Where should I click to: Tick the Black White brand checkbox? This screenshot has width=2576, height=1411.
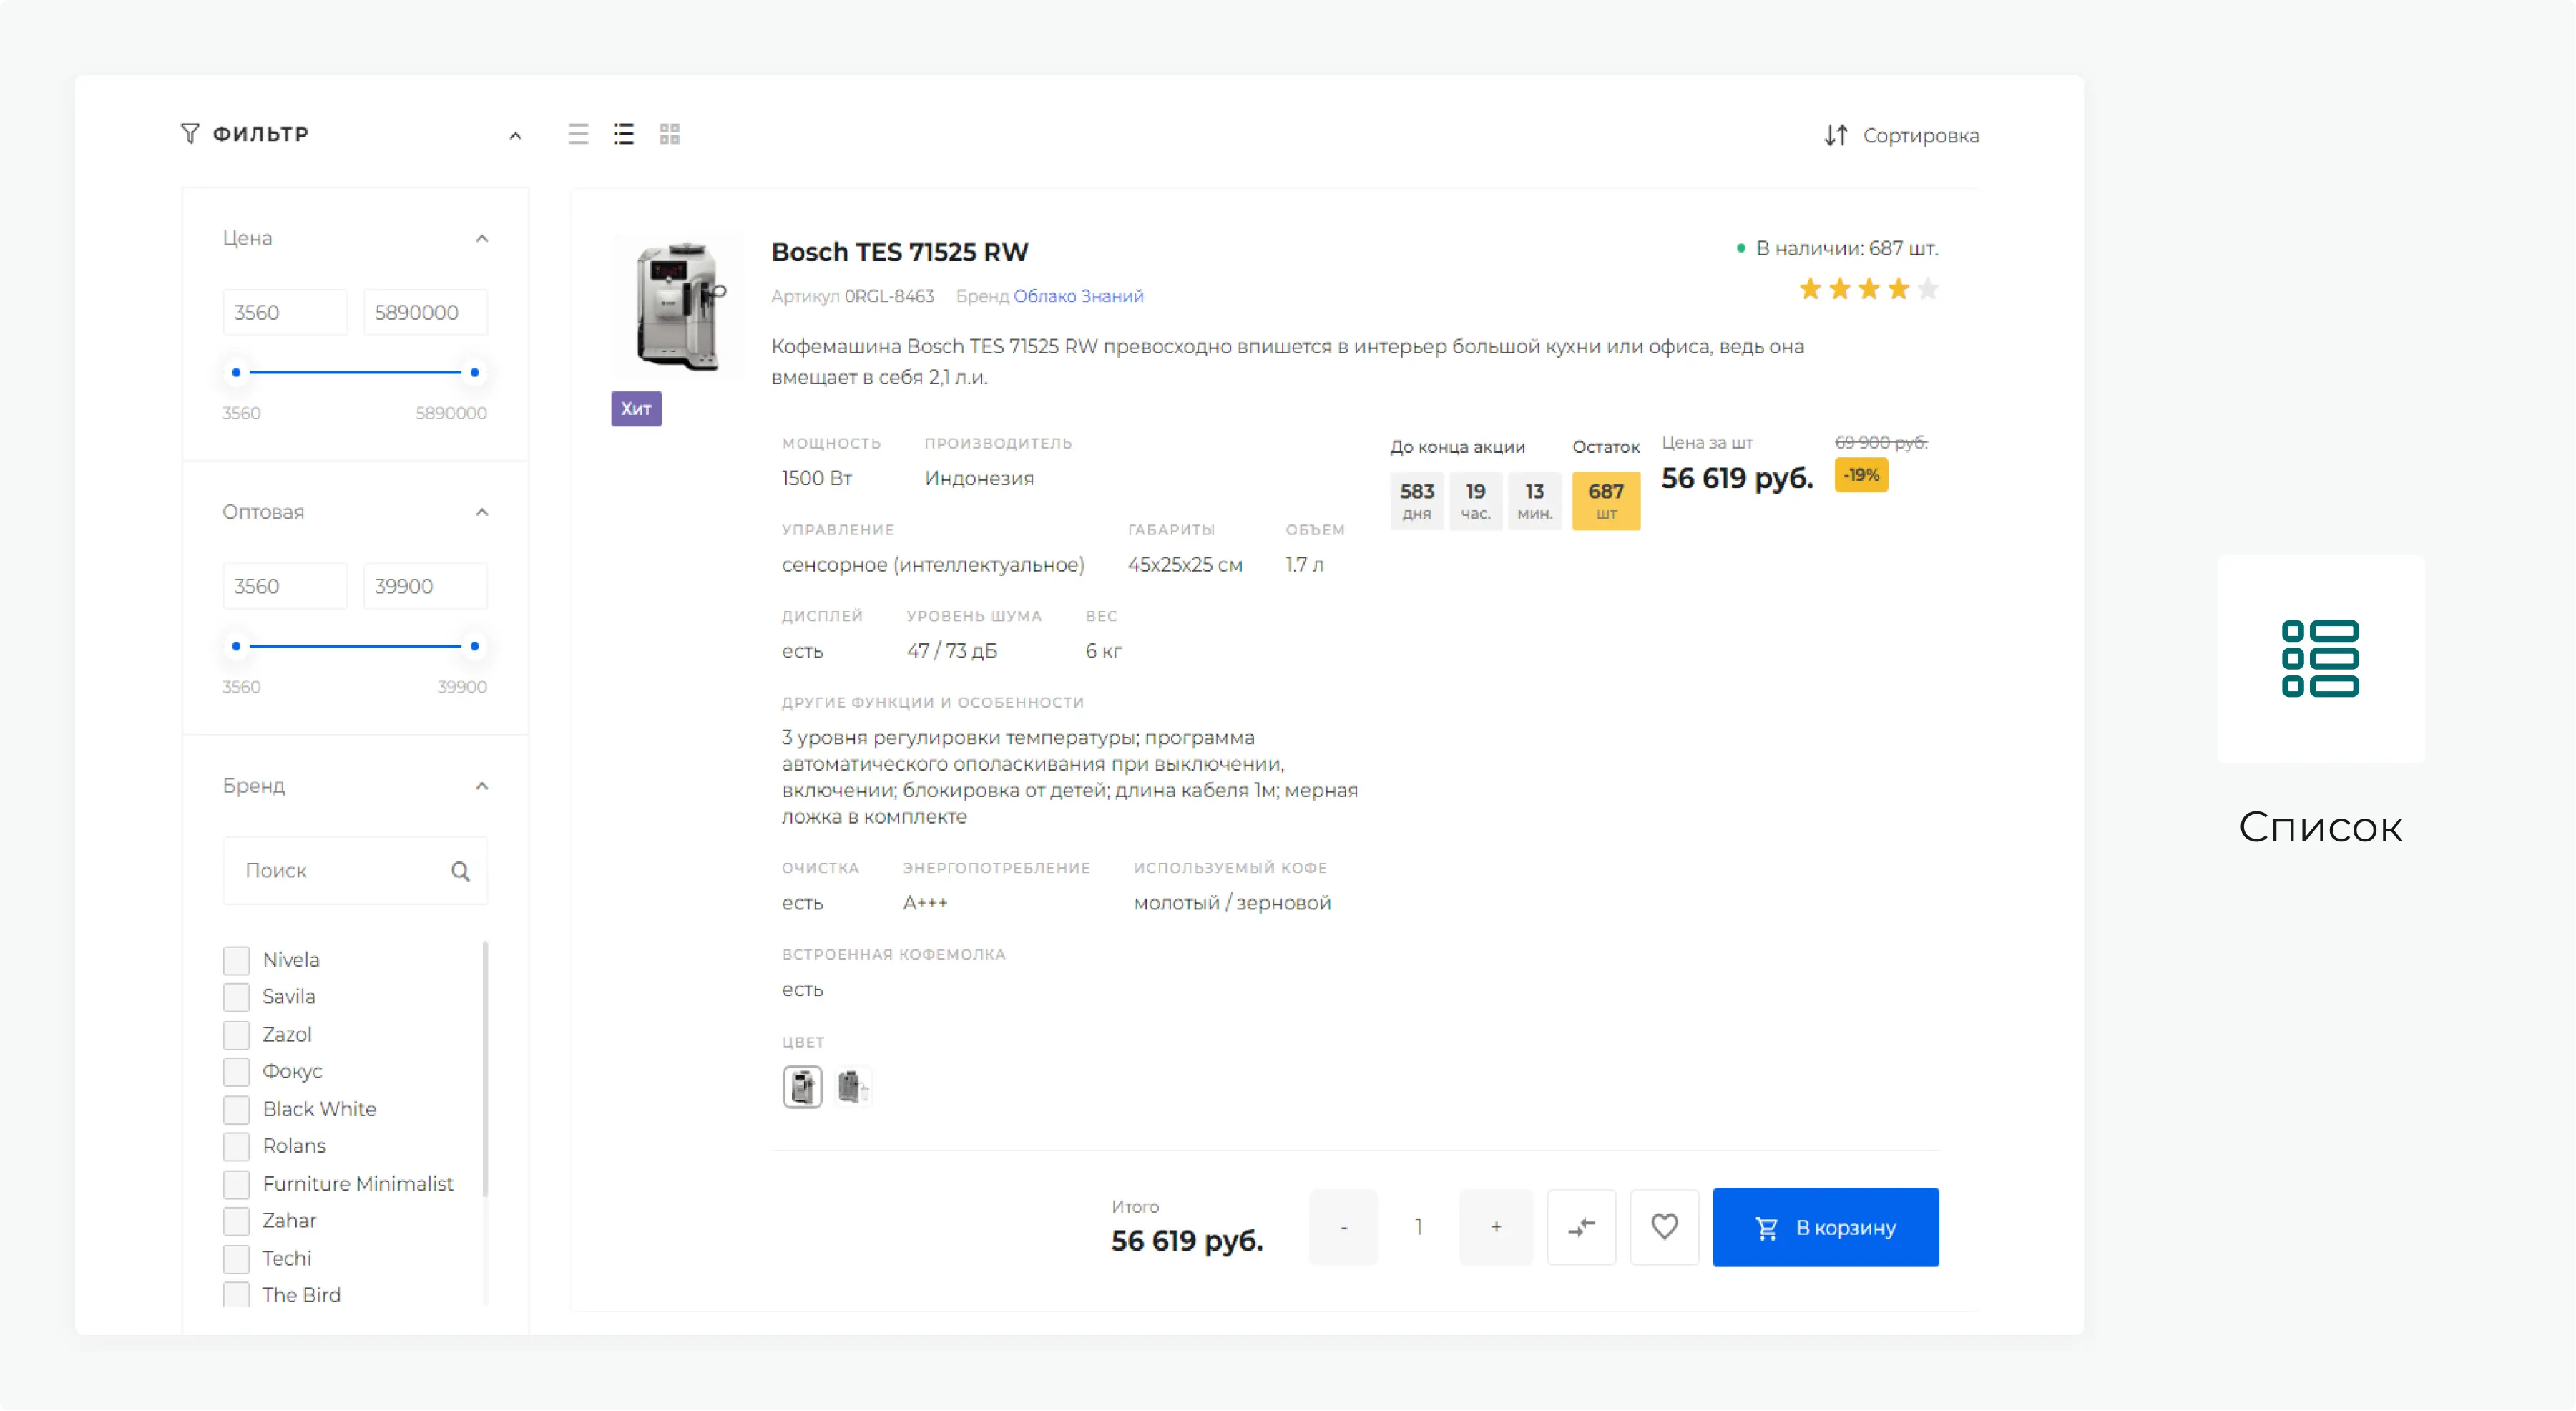[x=236, y=1109]
